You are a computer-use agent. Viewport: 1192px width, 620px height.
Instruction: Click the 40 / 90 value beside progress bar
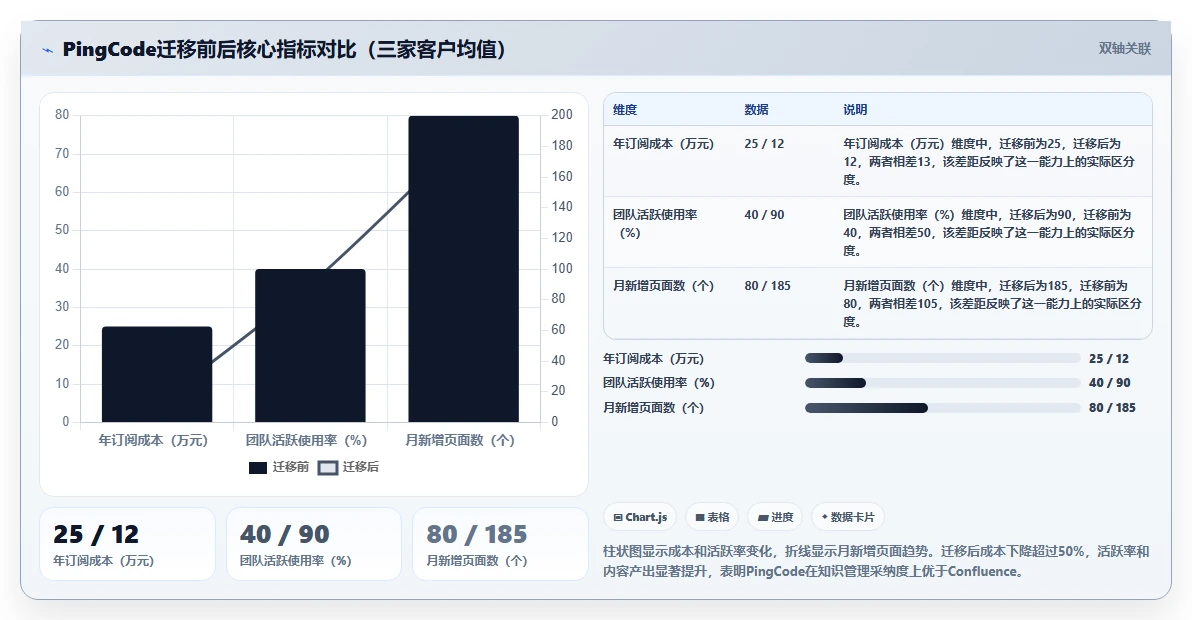1109,383
